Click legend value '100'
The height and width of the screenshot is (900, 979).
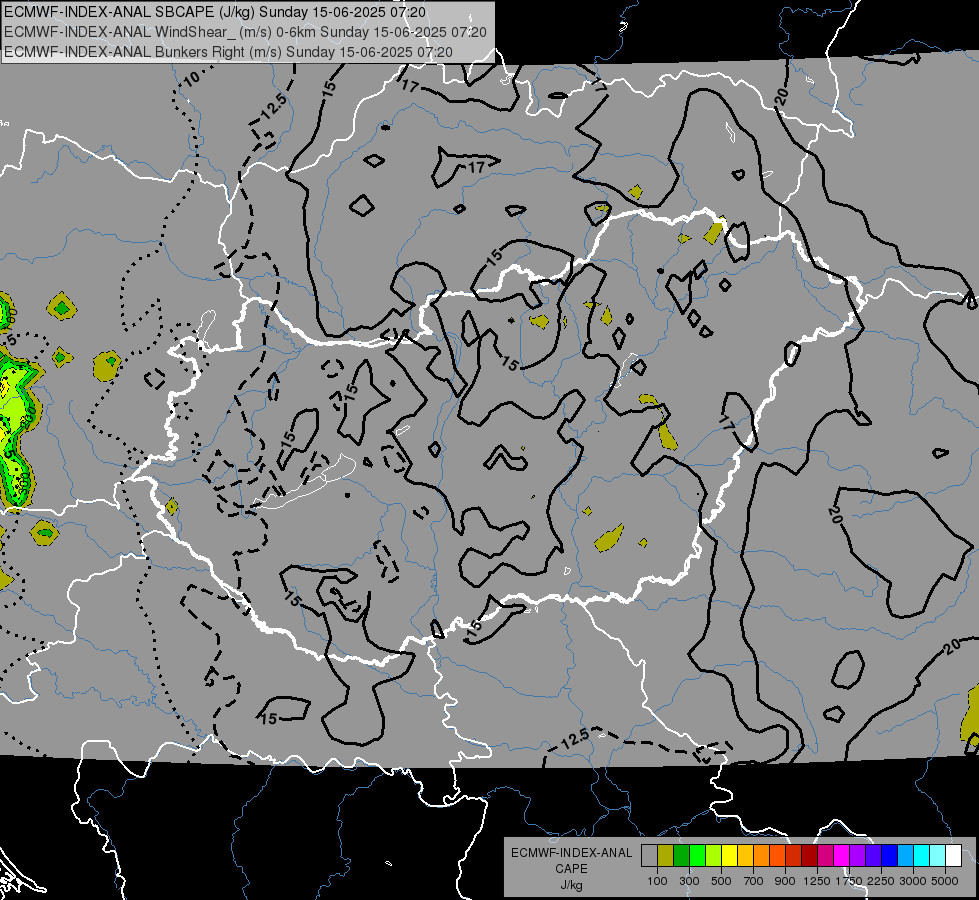[657, 881]
